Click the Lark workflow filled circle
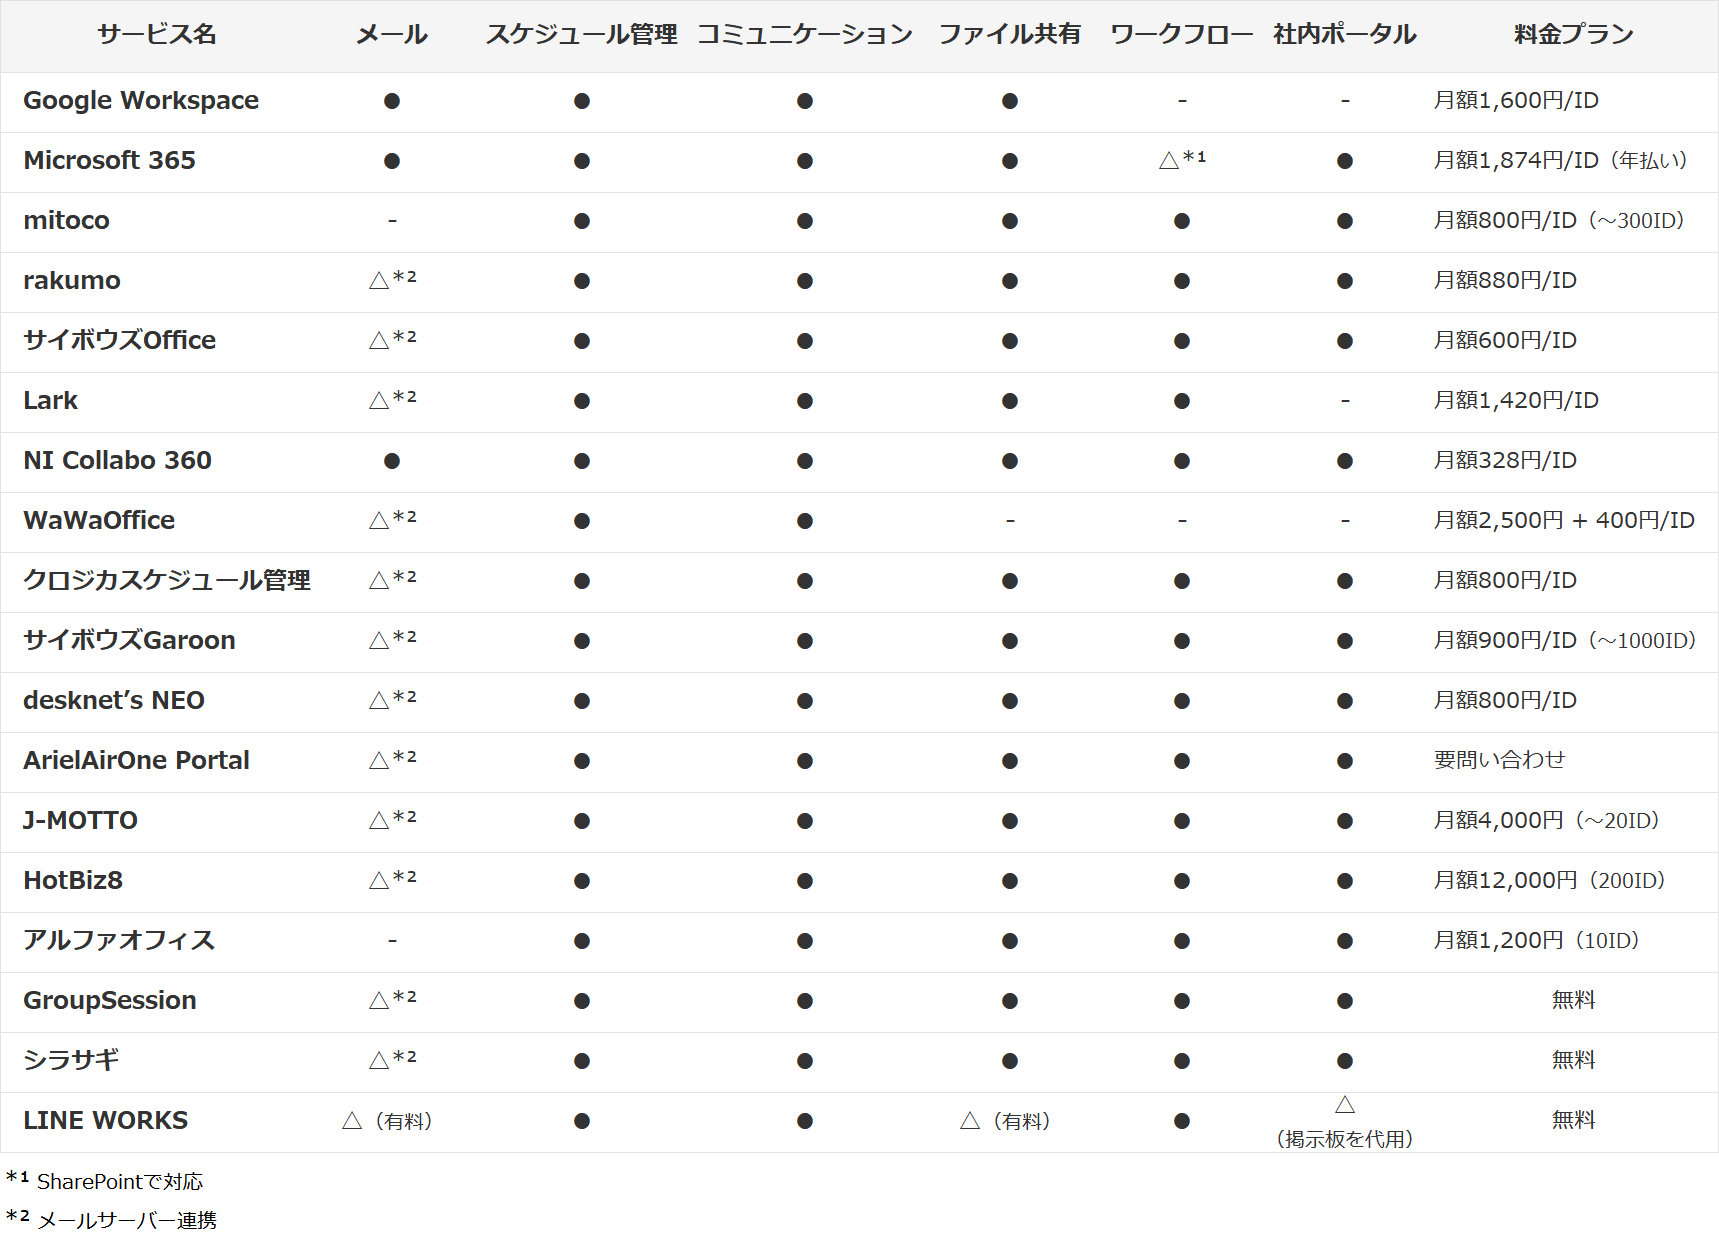The image size is (1719, 1241). [x=1182, y=401]
